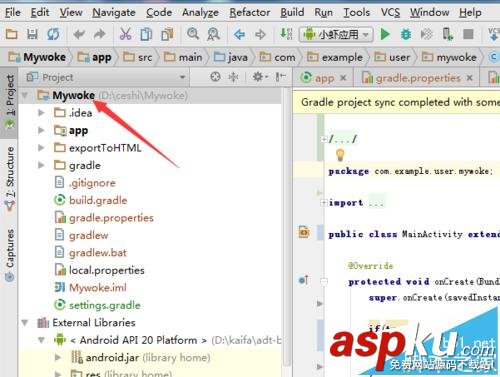Click the Cut scissors icon

[x=125, y=34]
